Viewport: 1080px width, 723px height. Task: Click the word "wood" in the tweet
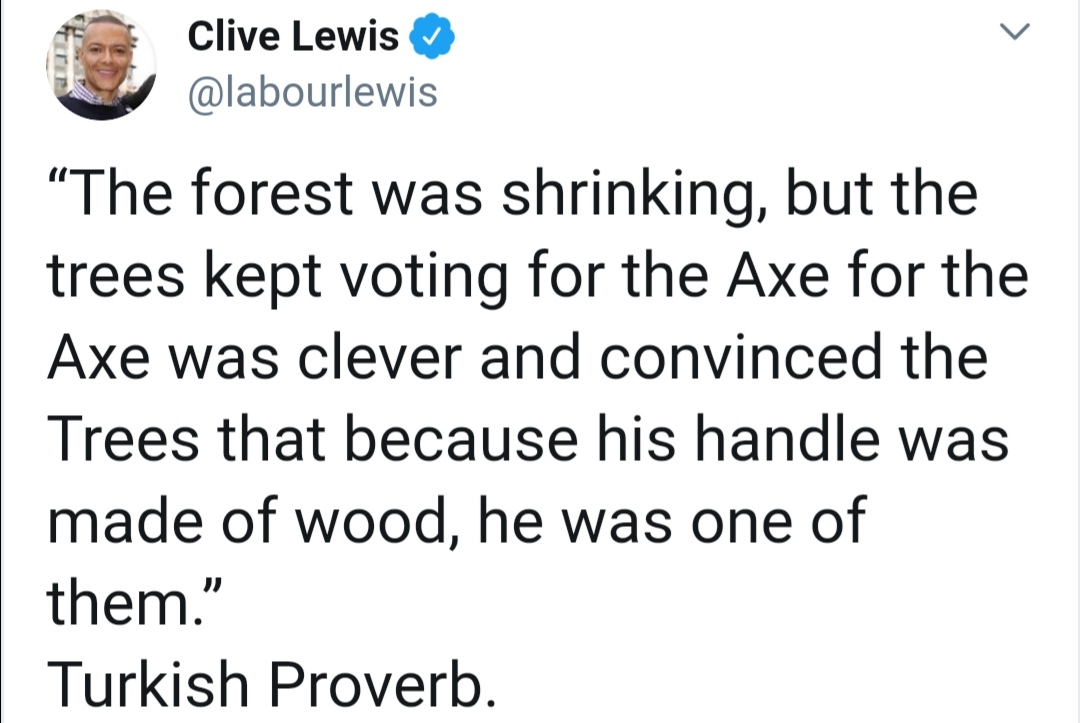point(371,520)
